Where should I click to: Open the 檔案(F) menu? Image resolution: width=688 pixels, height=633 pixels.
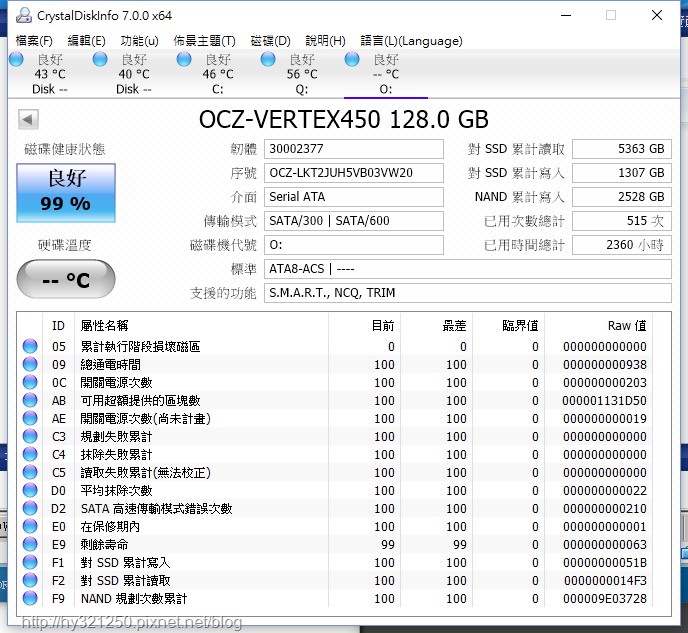click(x=34, y=41)
